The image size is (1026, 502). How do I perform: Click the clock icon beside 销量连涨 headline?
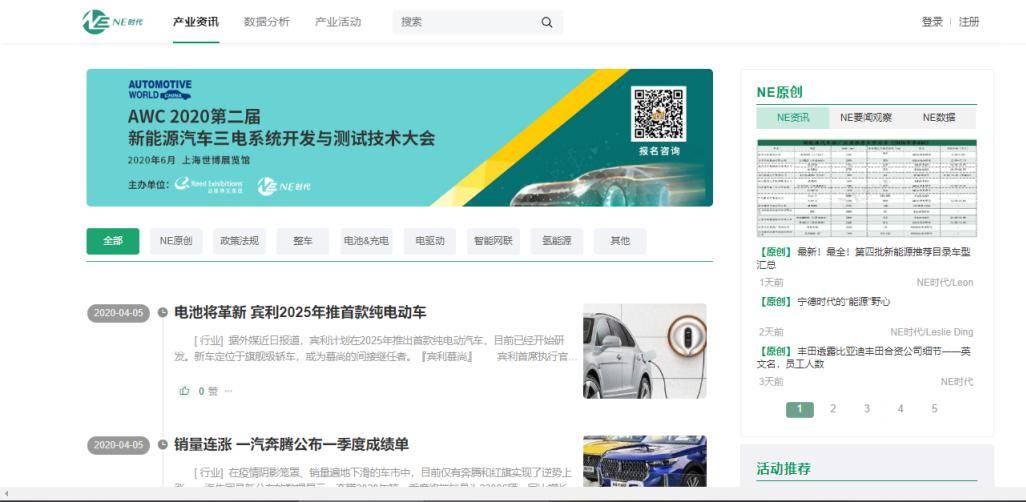pos(163,445)
